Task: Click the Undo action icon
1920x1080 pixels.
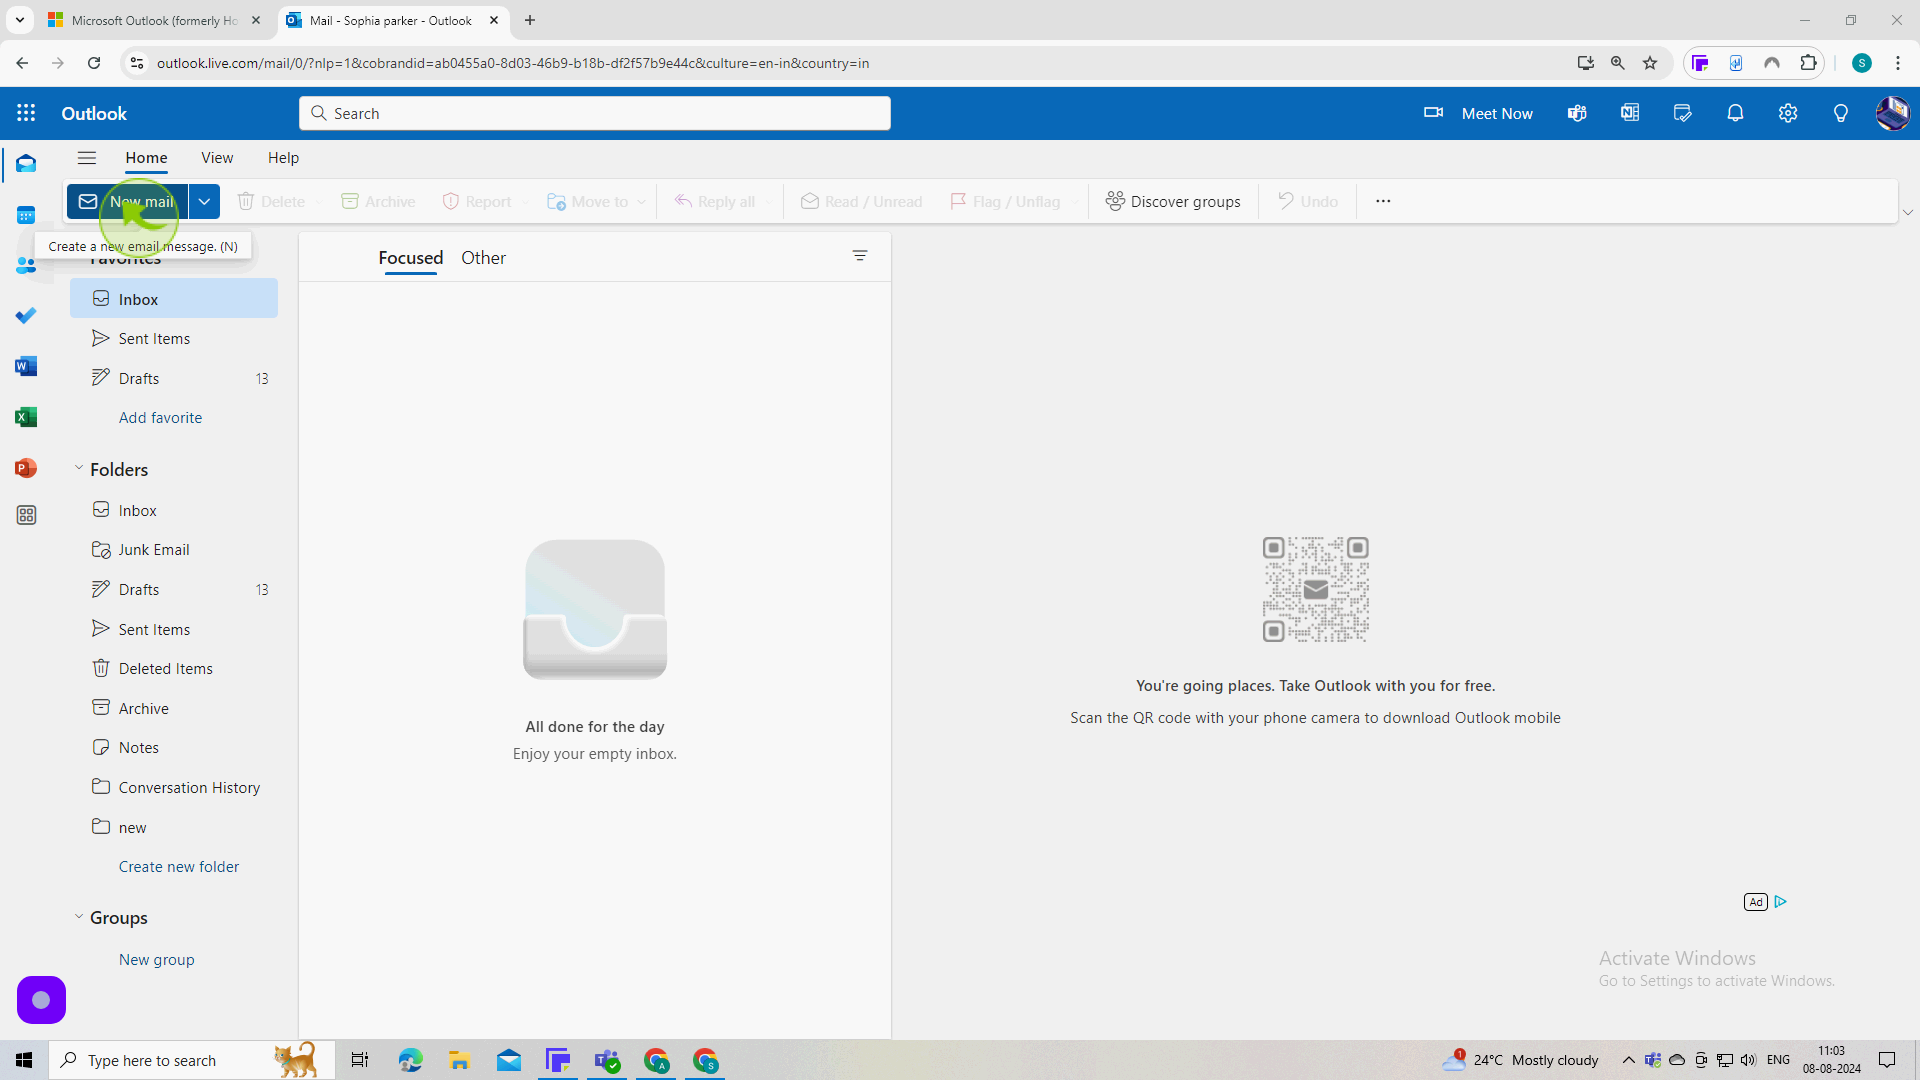Action: point(1286,202)
